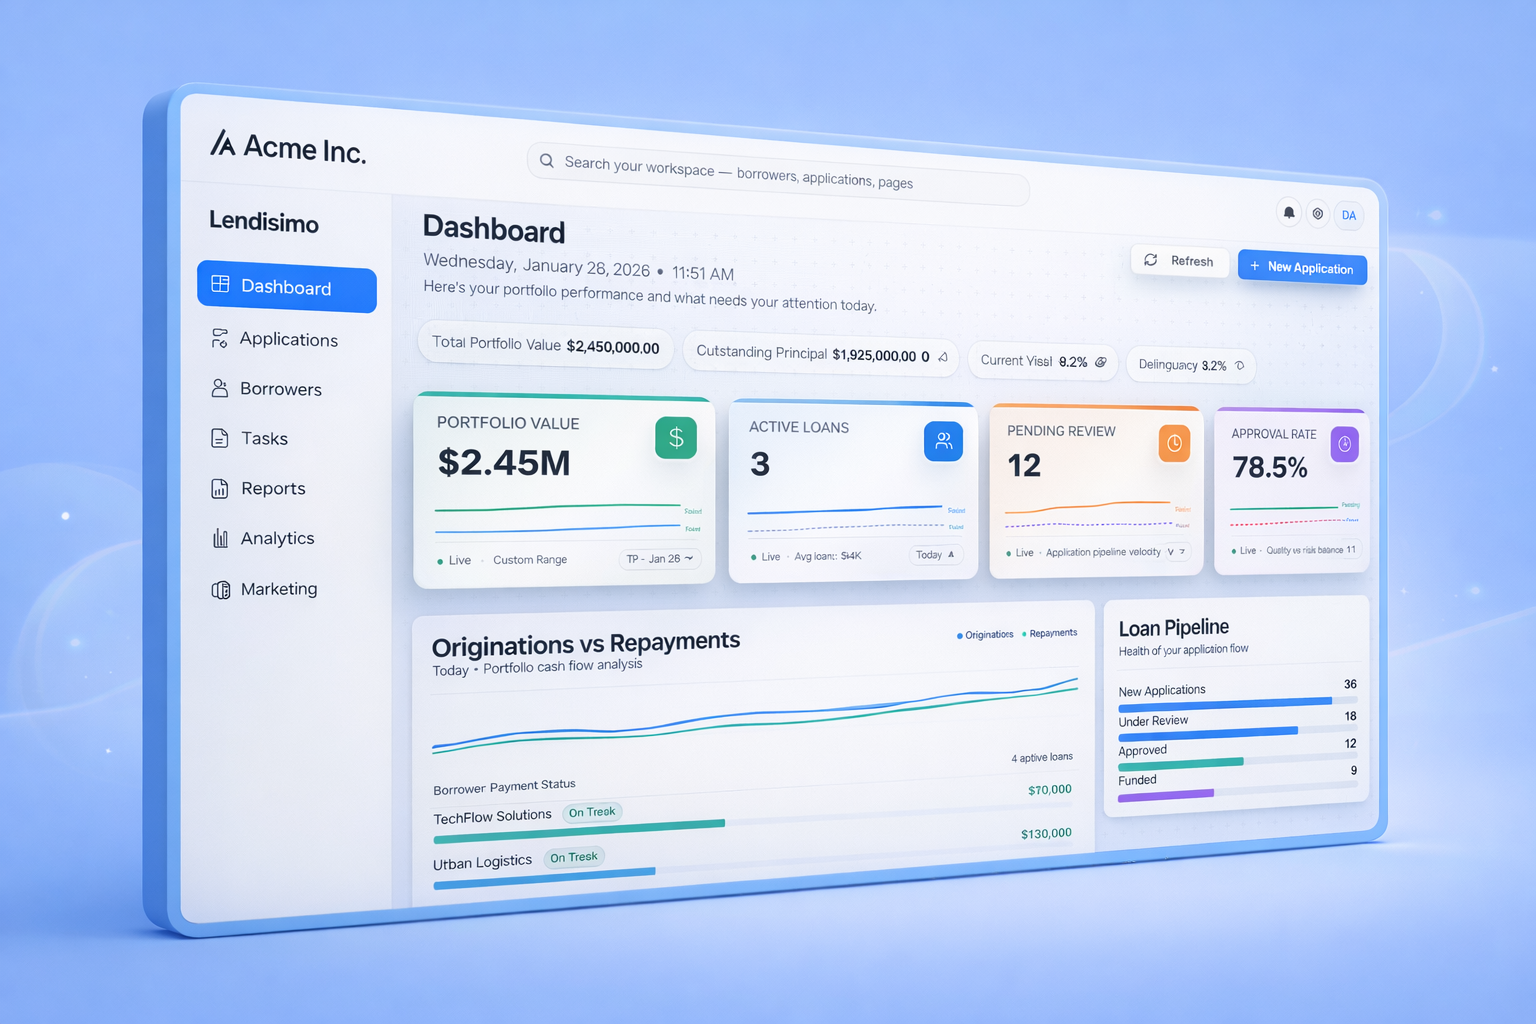Viewport: 1536px width, 1024px height.
Task: Start a New Application
Action: point(1302,267)
